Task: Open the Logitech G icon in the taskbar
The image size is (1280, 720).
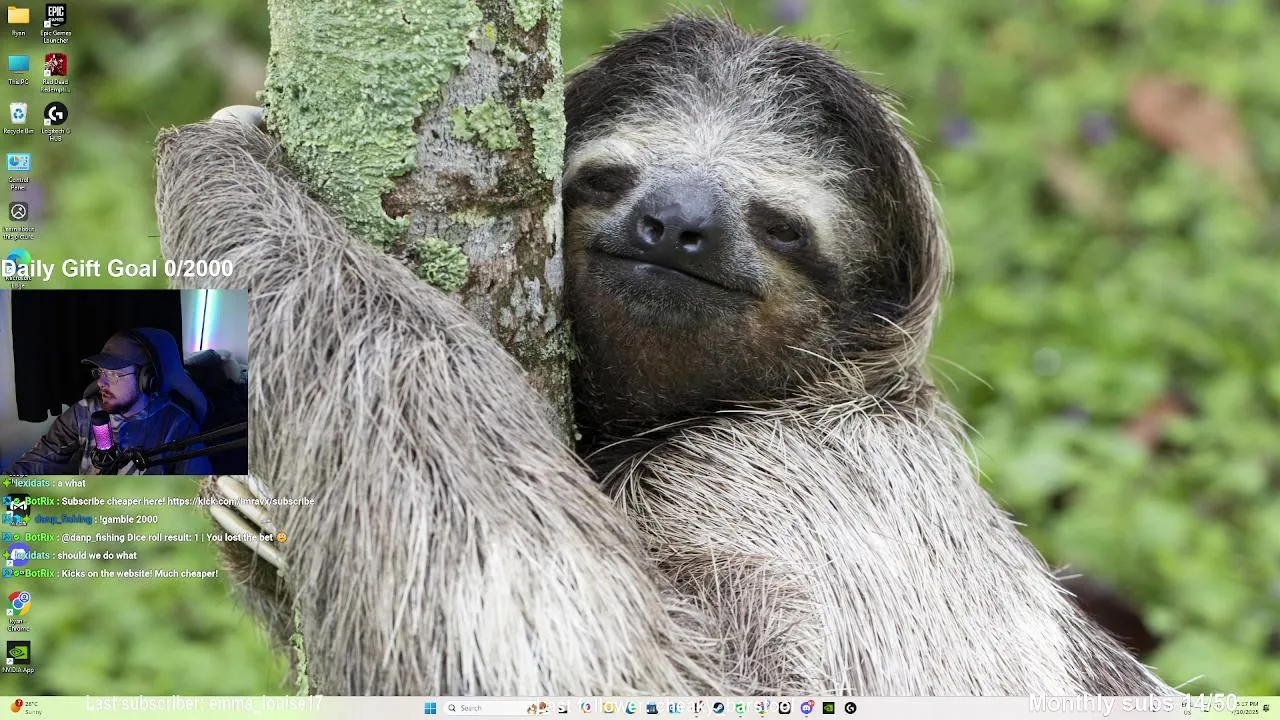Action: 850,708
